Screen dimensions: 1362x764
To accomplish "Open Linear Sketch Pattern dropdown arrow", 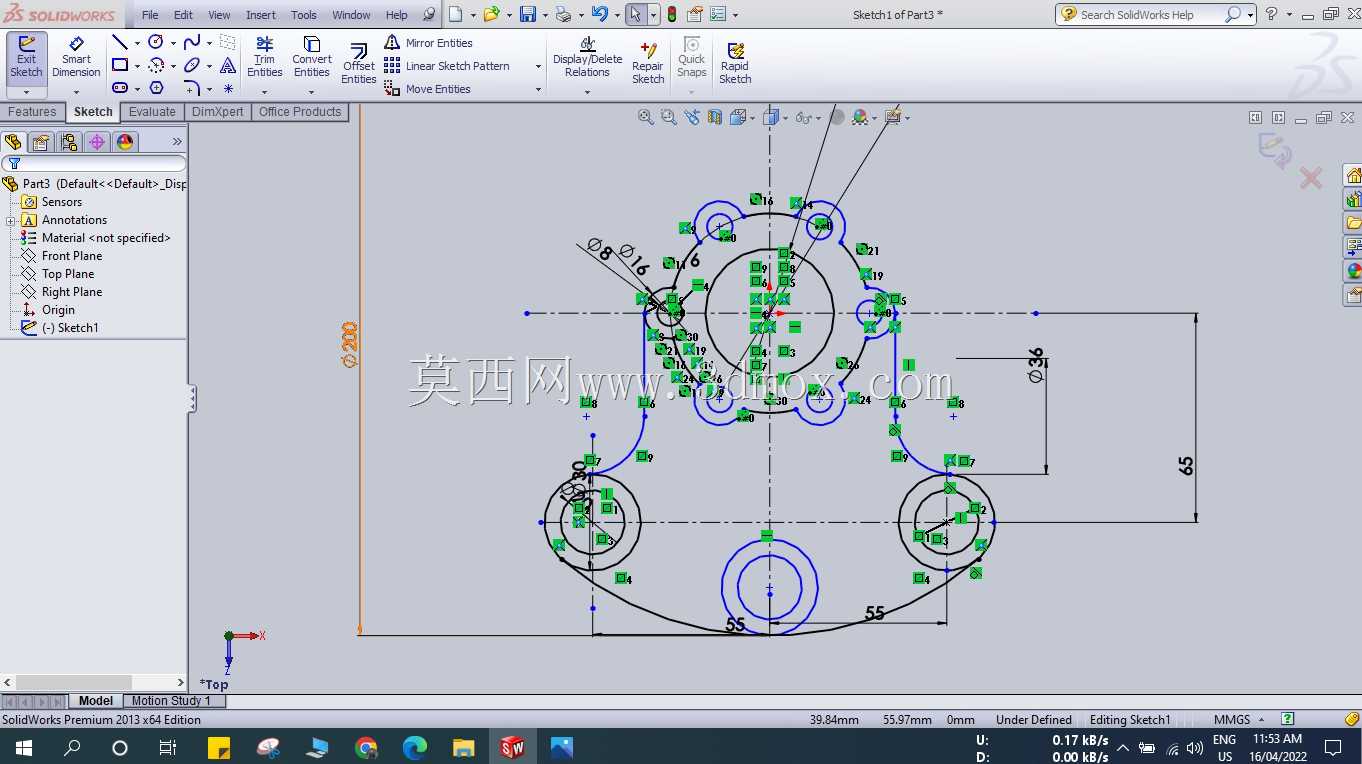I will (x=538, y=67).
